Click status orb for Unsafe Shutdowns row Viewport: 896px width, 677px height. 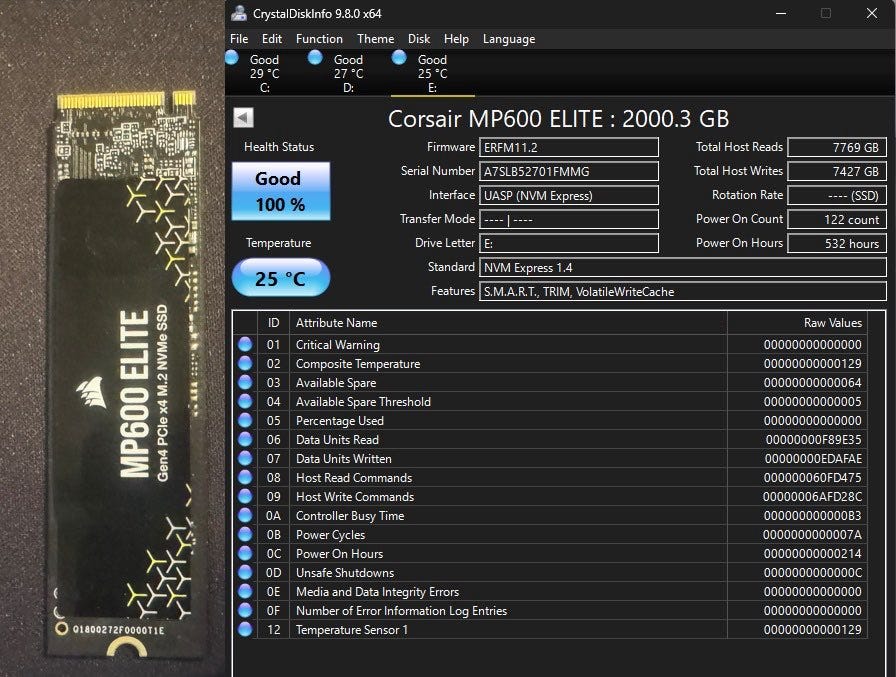[x=245, y=572]
